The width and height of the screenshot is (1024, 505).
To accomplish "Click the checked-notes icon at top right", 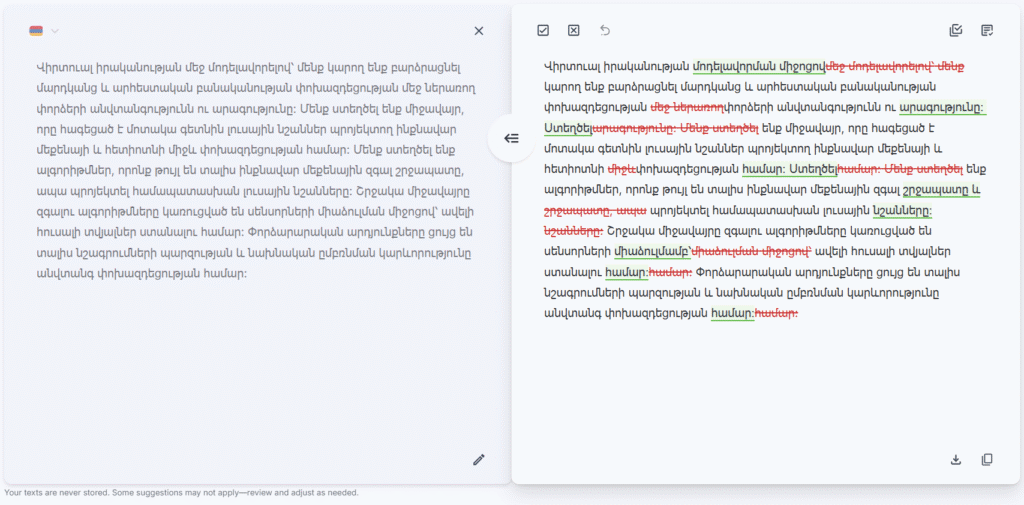I will [987, 31].
